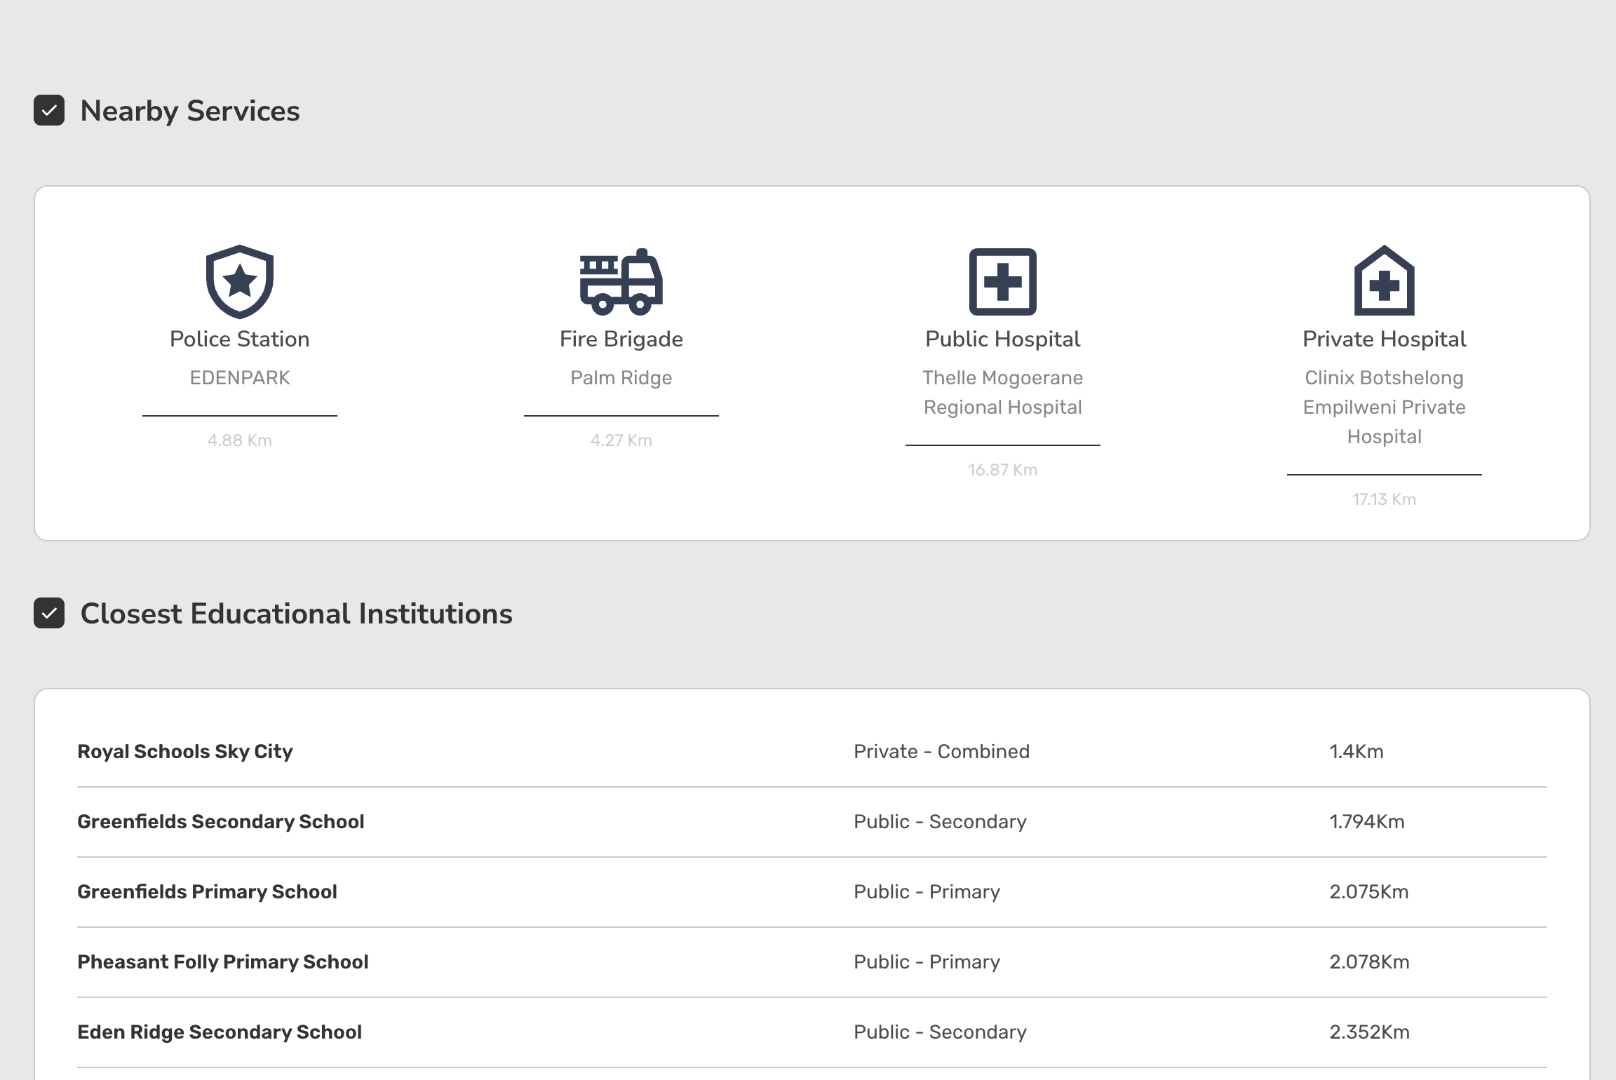The height and width of the screenshot is (1080, 1616).
Task: Click the Police Station shield icon
Action: tap(240, 281)
